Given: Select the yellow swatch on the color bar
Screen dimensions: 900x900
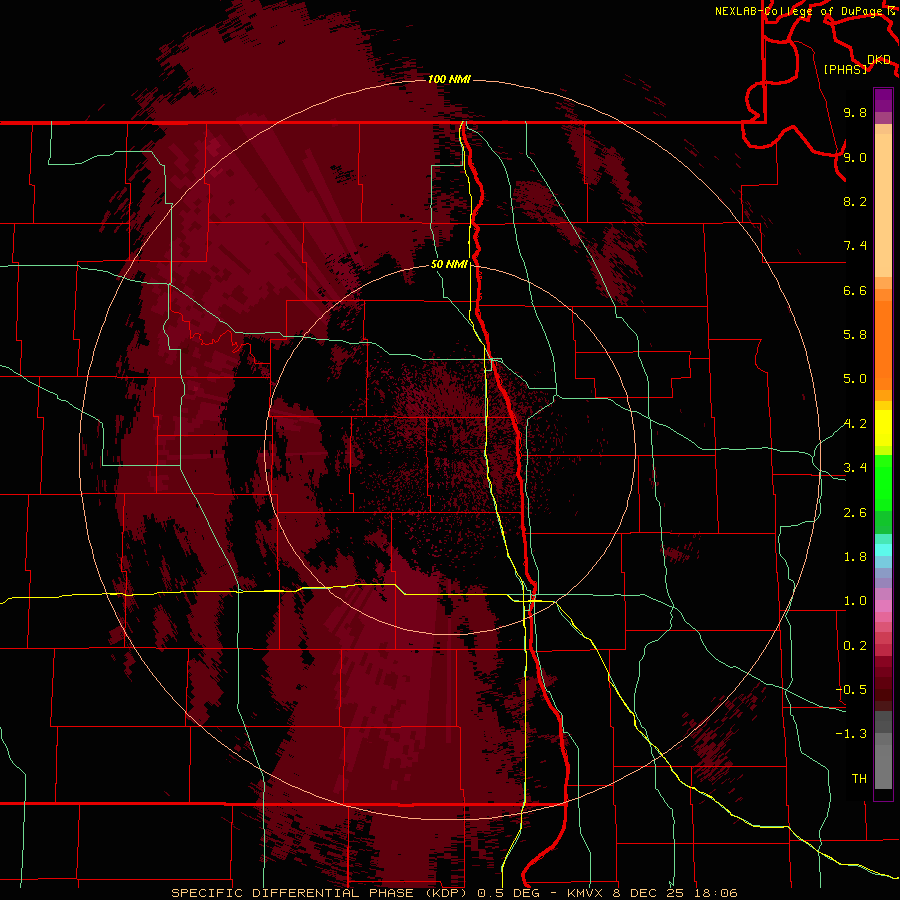Looking at the screenshot, I should pyautogui.click(x=883, y=428).
